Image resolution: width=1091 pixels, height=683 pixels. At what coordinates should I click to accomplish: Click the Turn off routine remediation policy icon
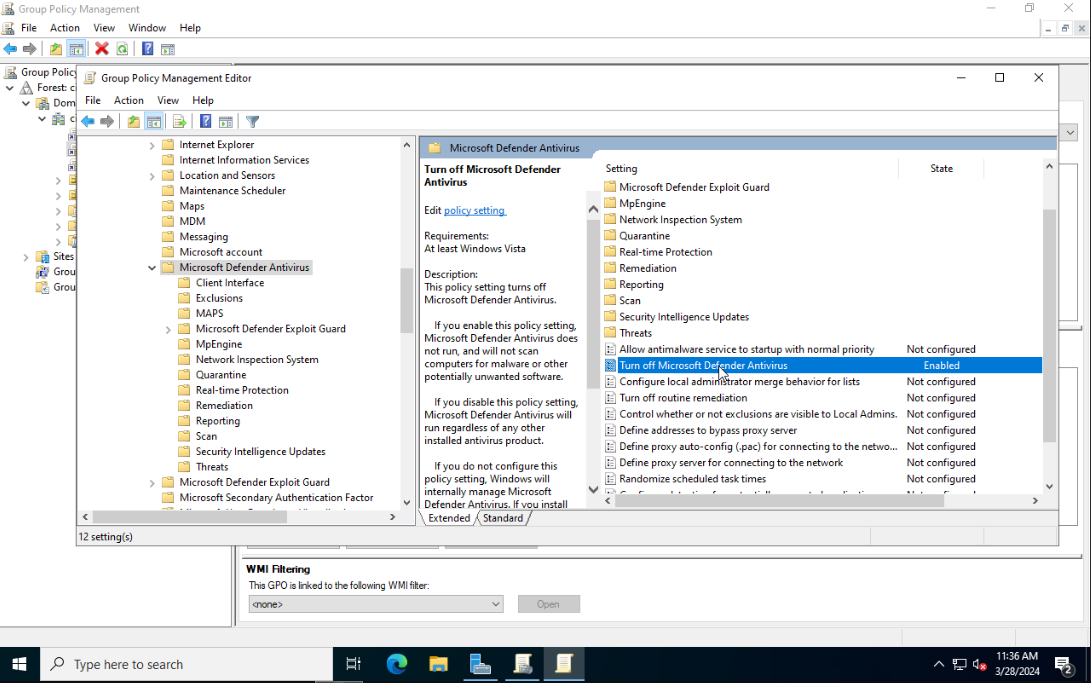[x=610, y=398]
